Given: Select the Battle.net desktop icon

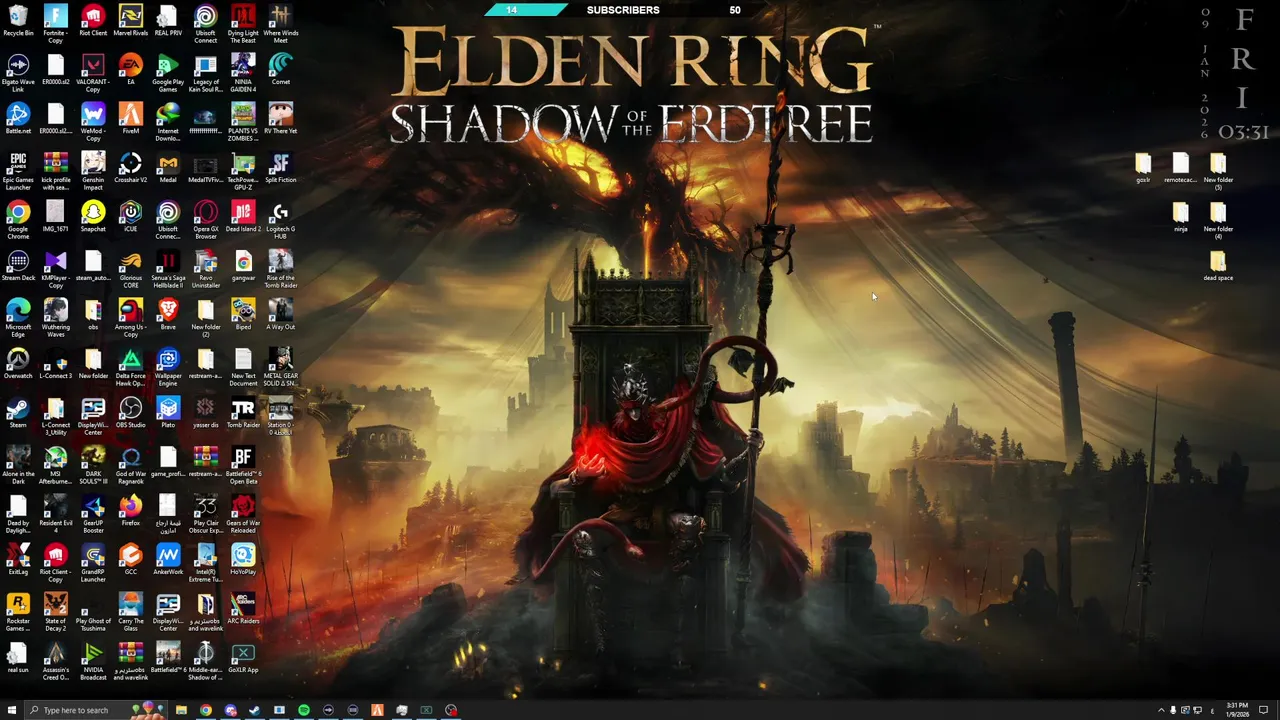Looking at the screenshot, I should click(x=18, y=119).
